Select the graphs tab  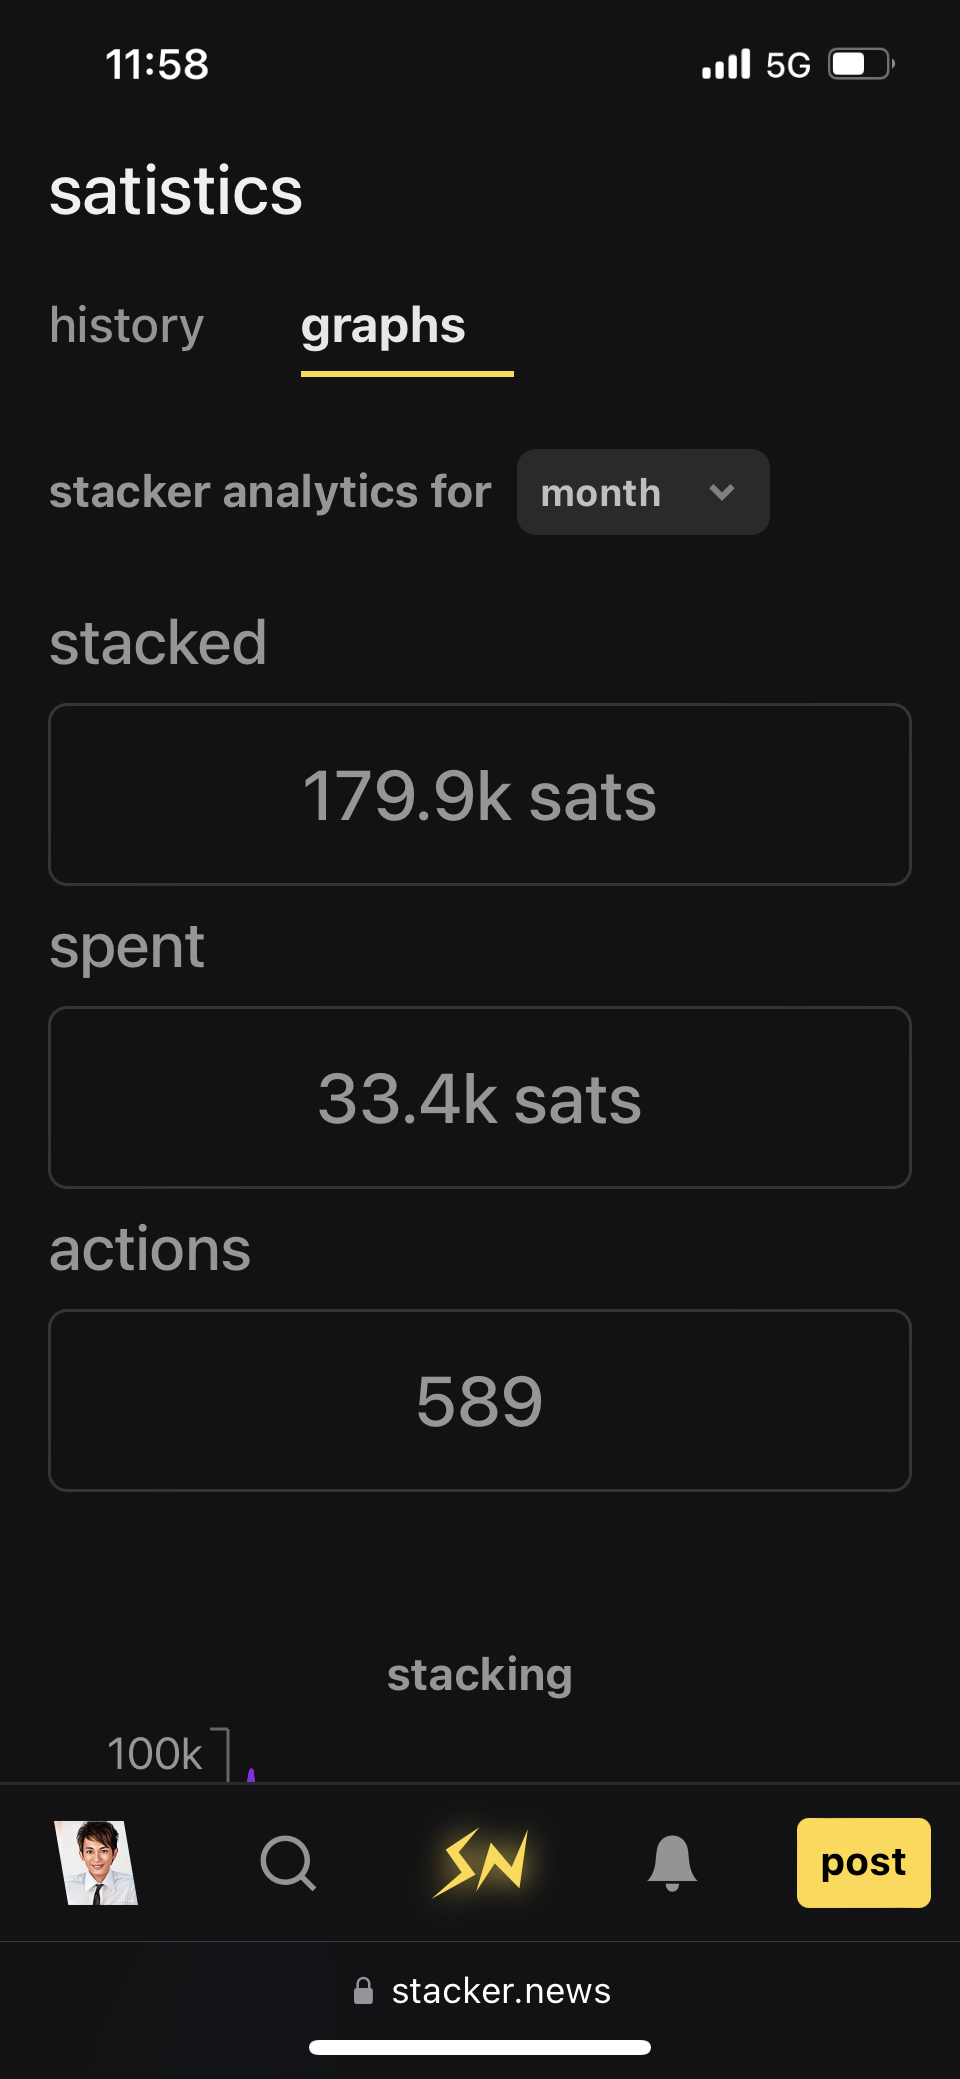[x=383, y=326]
